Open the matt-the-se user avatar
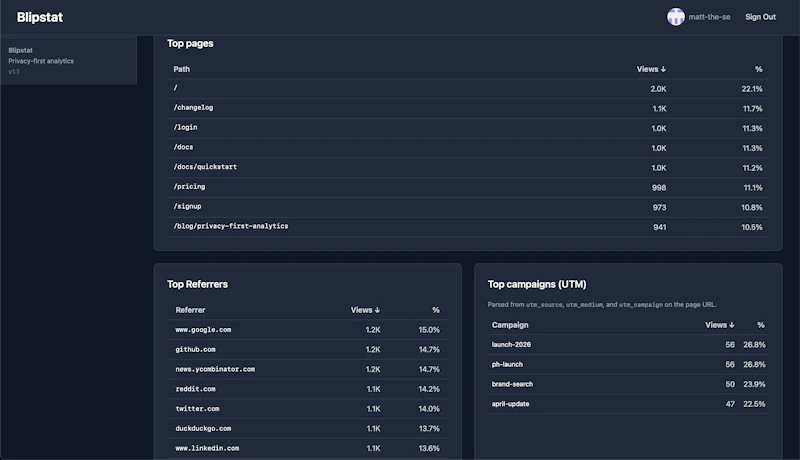This screenshot has height=460, width=800. tap(676, 17)
